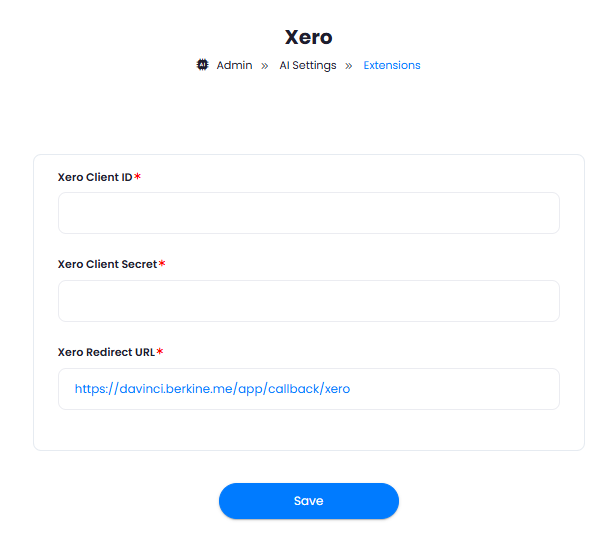Open the Extensions breadcrumb link
Viewport: 613px width, 536px height.
coord(392,65)
